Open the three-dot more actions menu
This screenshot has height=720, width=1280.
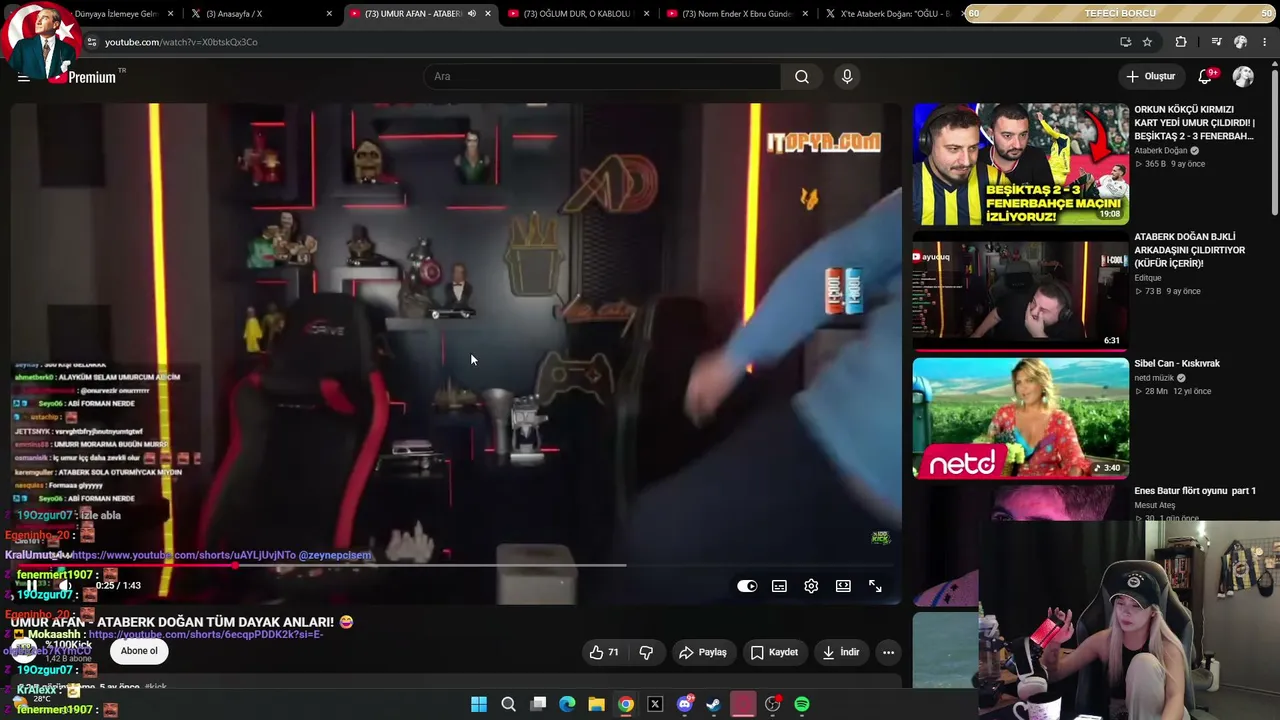(x=888, y=652)
